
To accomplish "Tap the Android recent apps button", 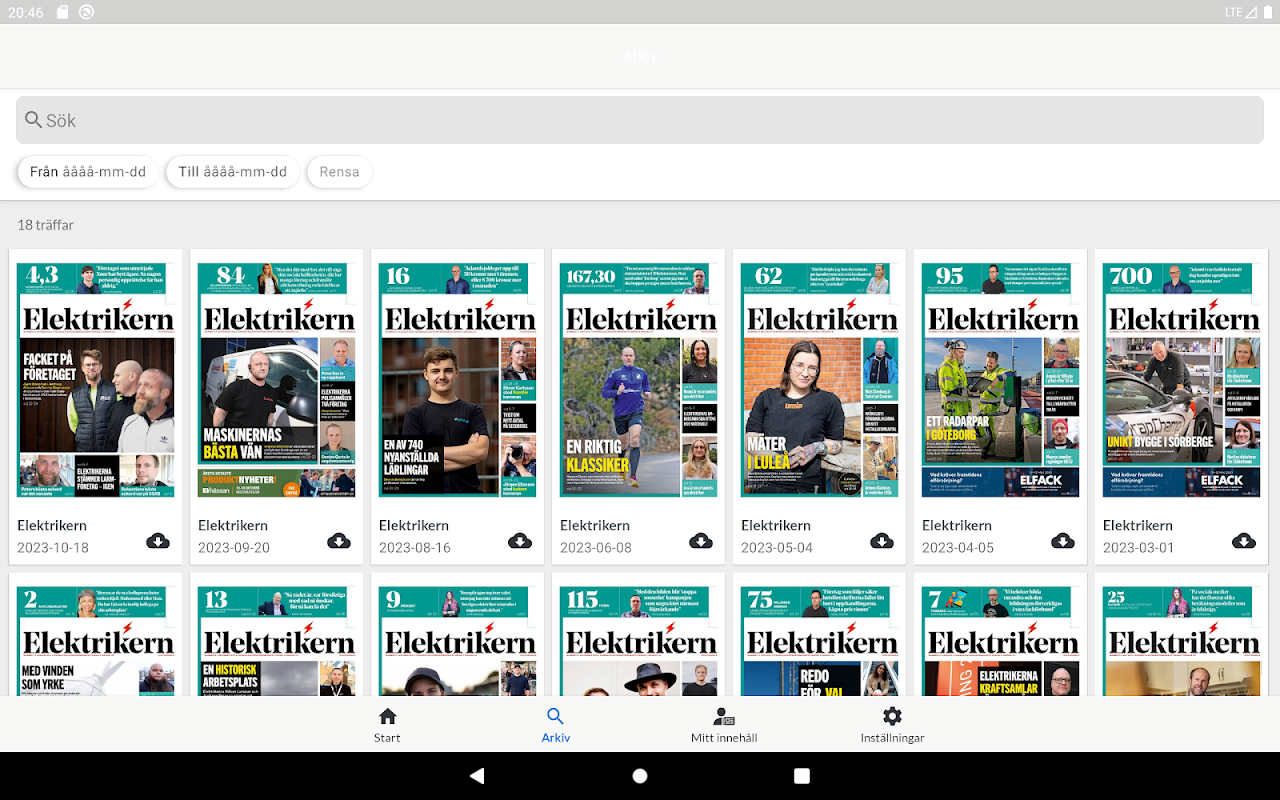I will (802, 776).
